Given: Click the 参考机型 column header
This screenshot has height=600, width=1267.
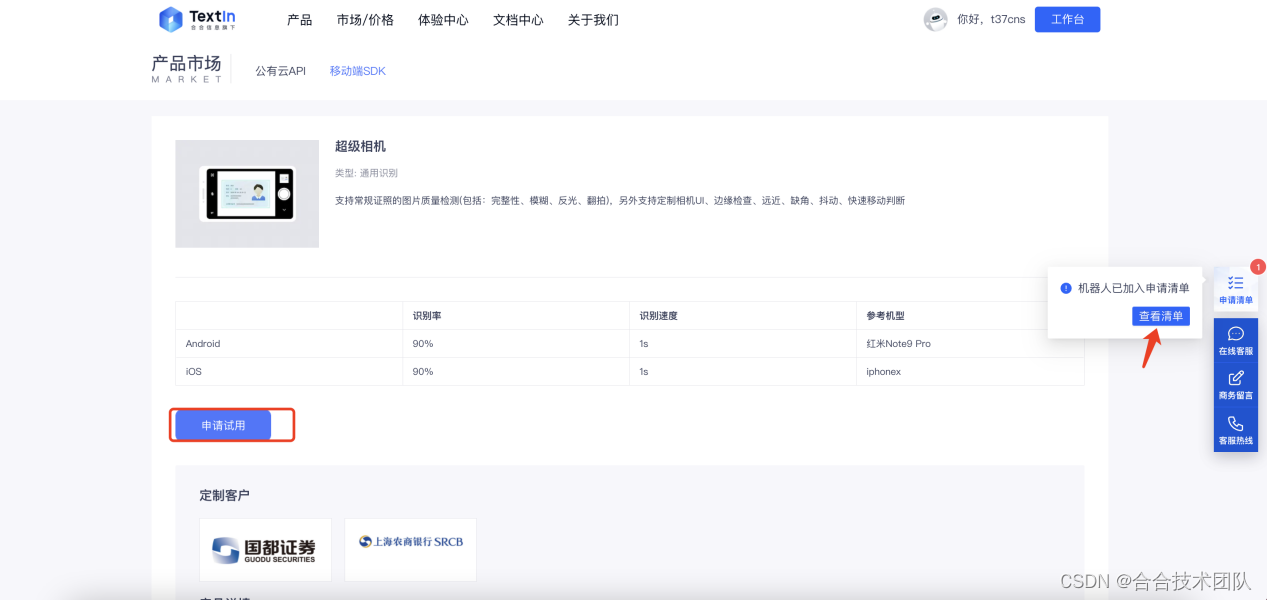Looking at the screenshot, I should [x=885, y=315].
